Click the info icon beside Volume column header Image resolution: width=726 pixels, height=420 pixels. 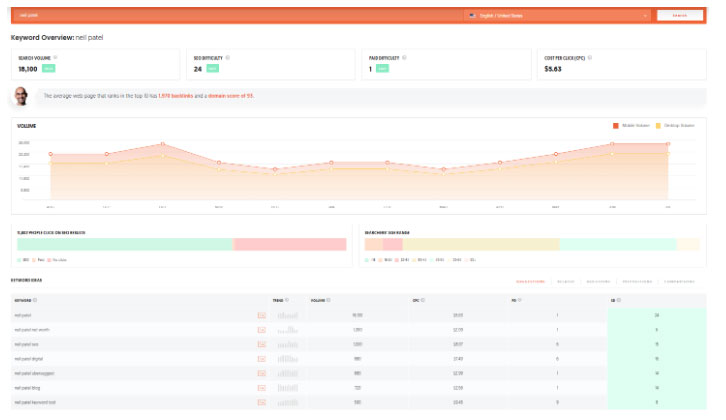(328, 300)
